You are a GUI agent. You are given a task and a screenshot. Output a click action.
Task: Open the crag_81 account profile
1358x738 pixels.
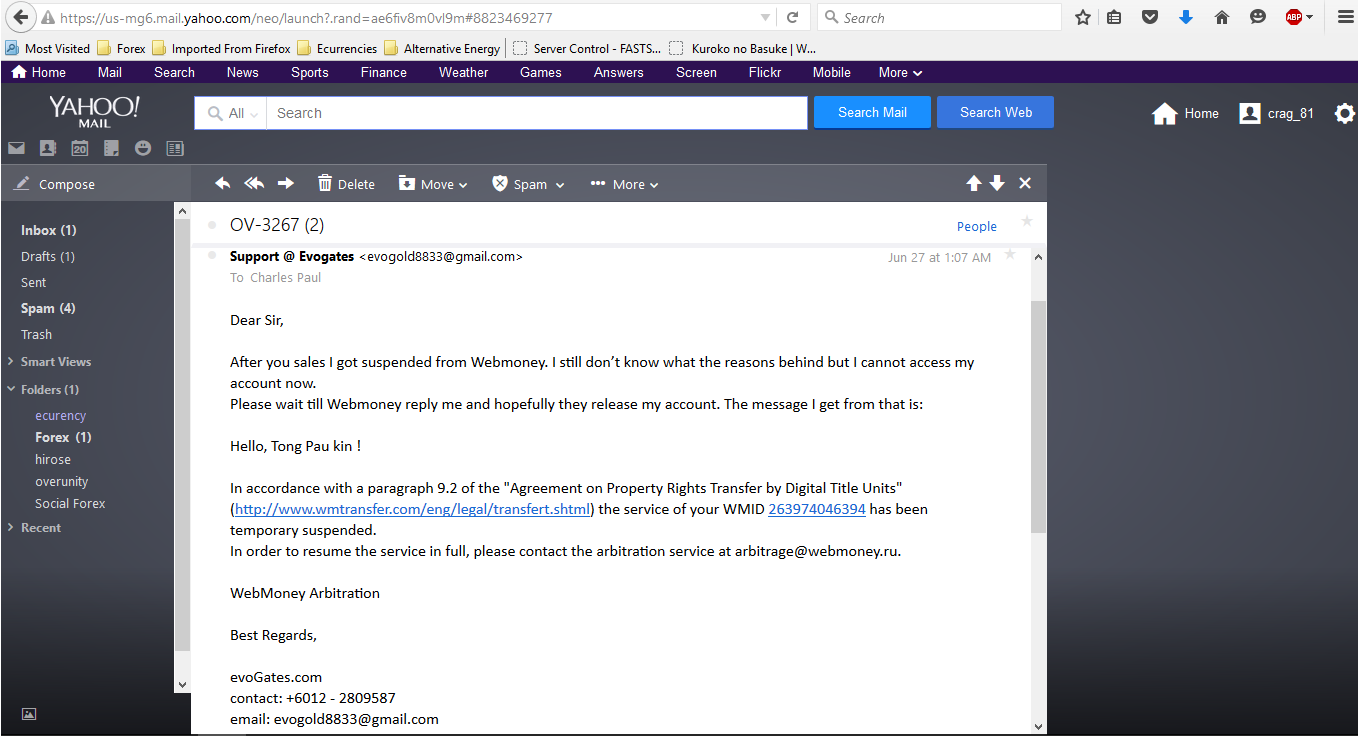(x=1276, y=113)
